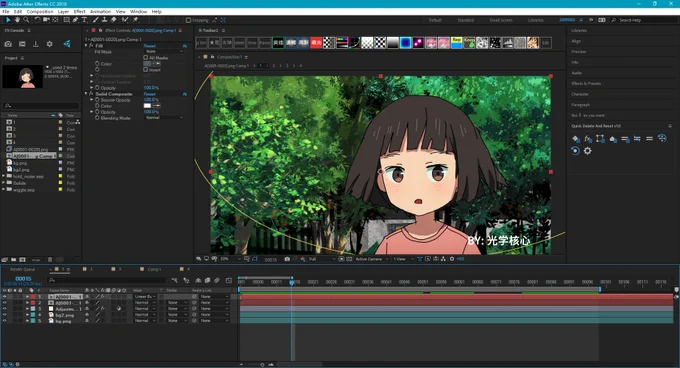Hide the bg2.png layer eye toggle
This screenshot has height=368, width=680.
pos(5,315)
